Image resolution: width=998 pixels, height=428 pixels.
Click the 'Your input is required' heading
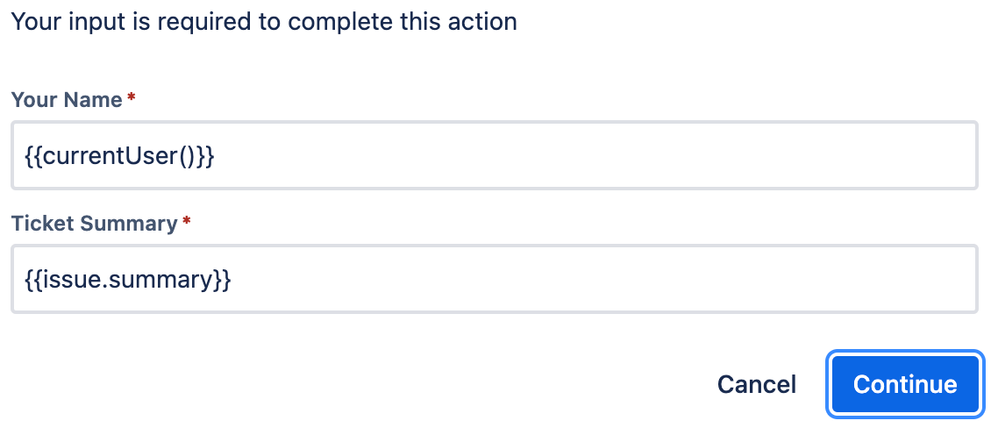[264, 22]
